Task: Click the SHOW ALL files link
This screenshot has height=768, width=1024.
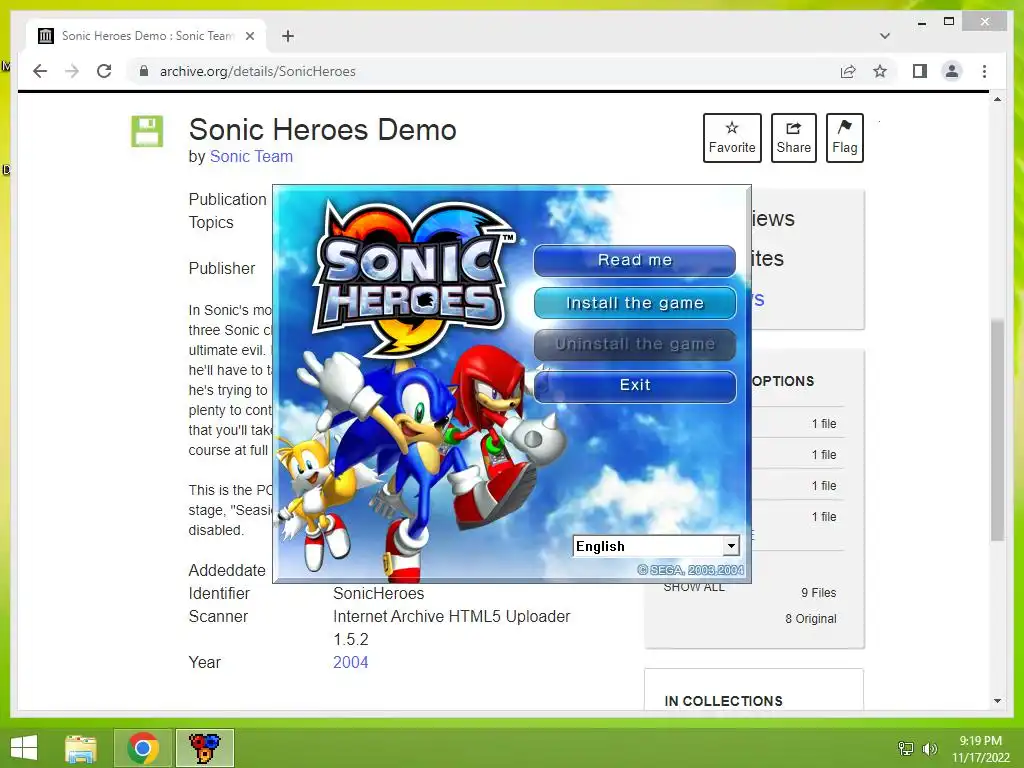Action: 694,587
